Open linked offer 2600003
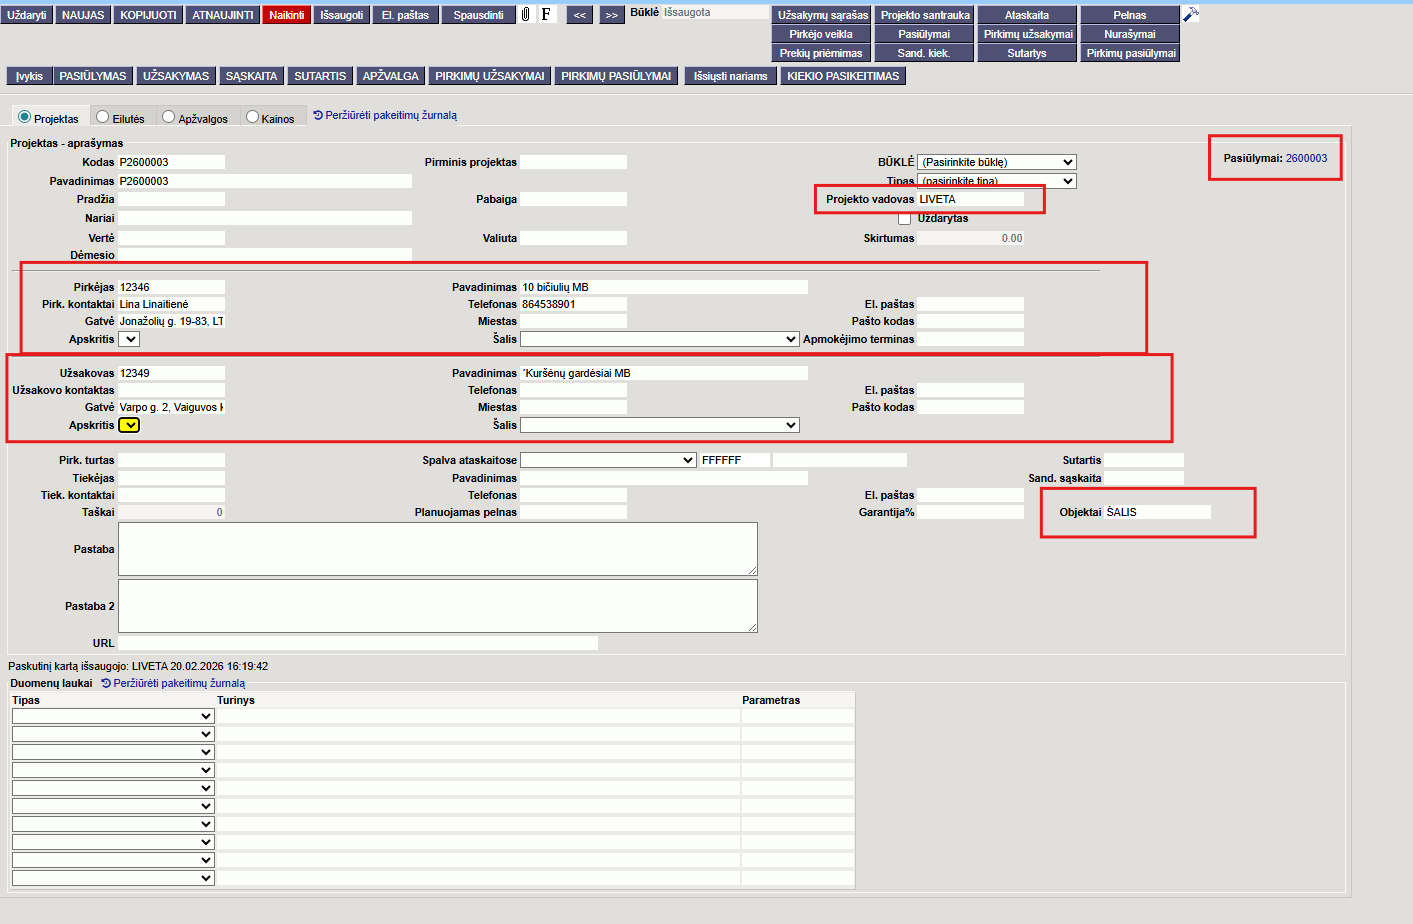 coord(1306,158)
